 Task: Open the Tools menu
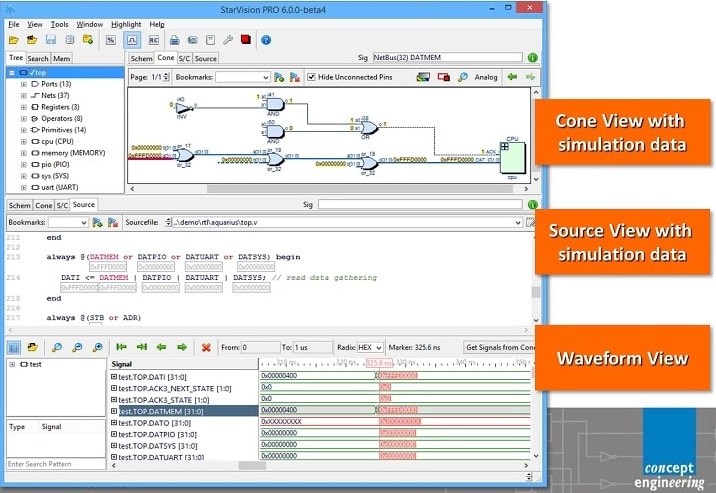[59, 24]
